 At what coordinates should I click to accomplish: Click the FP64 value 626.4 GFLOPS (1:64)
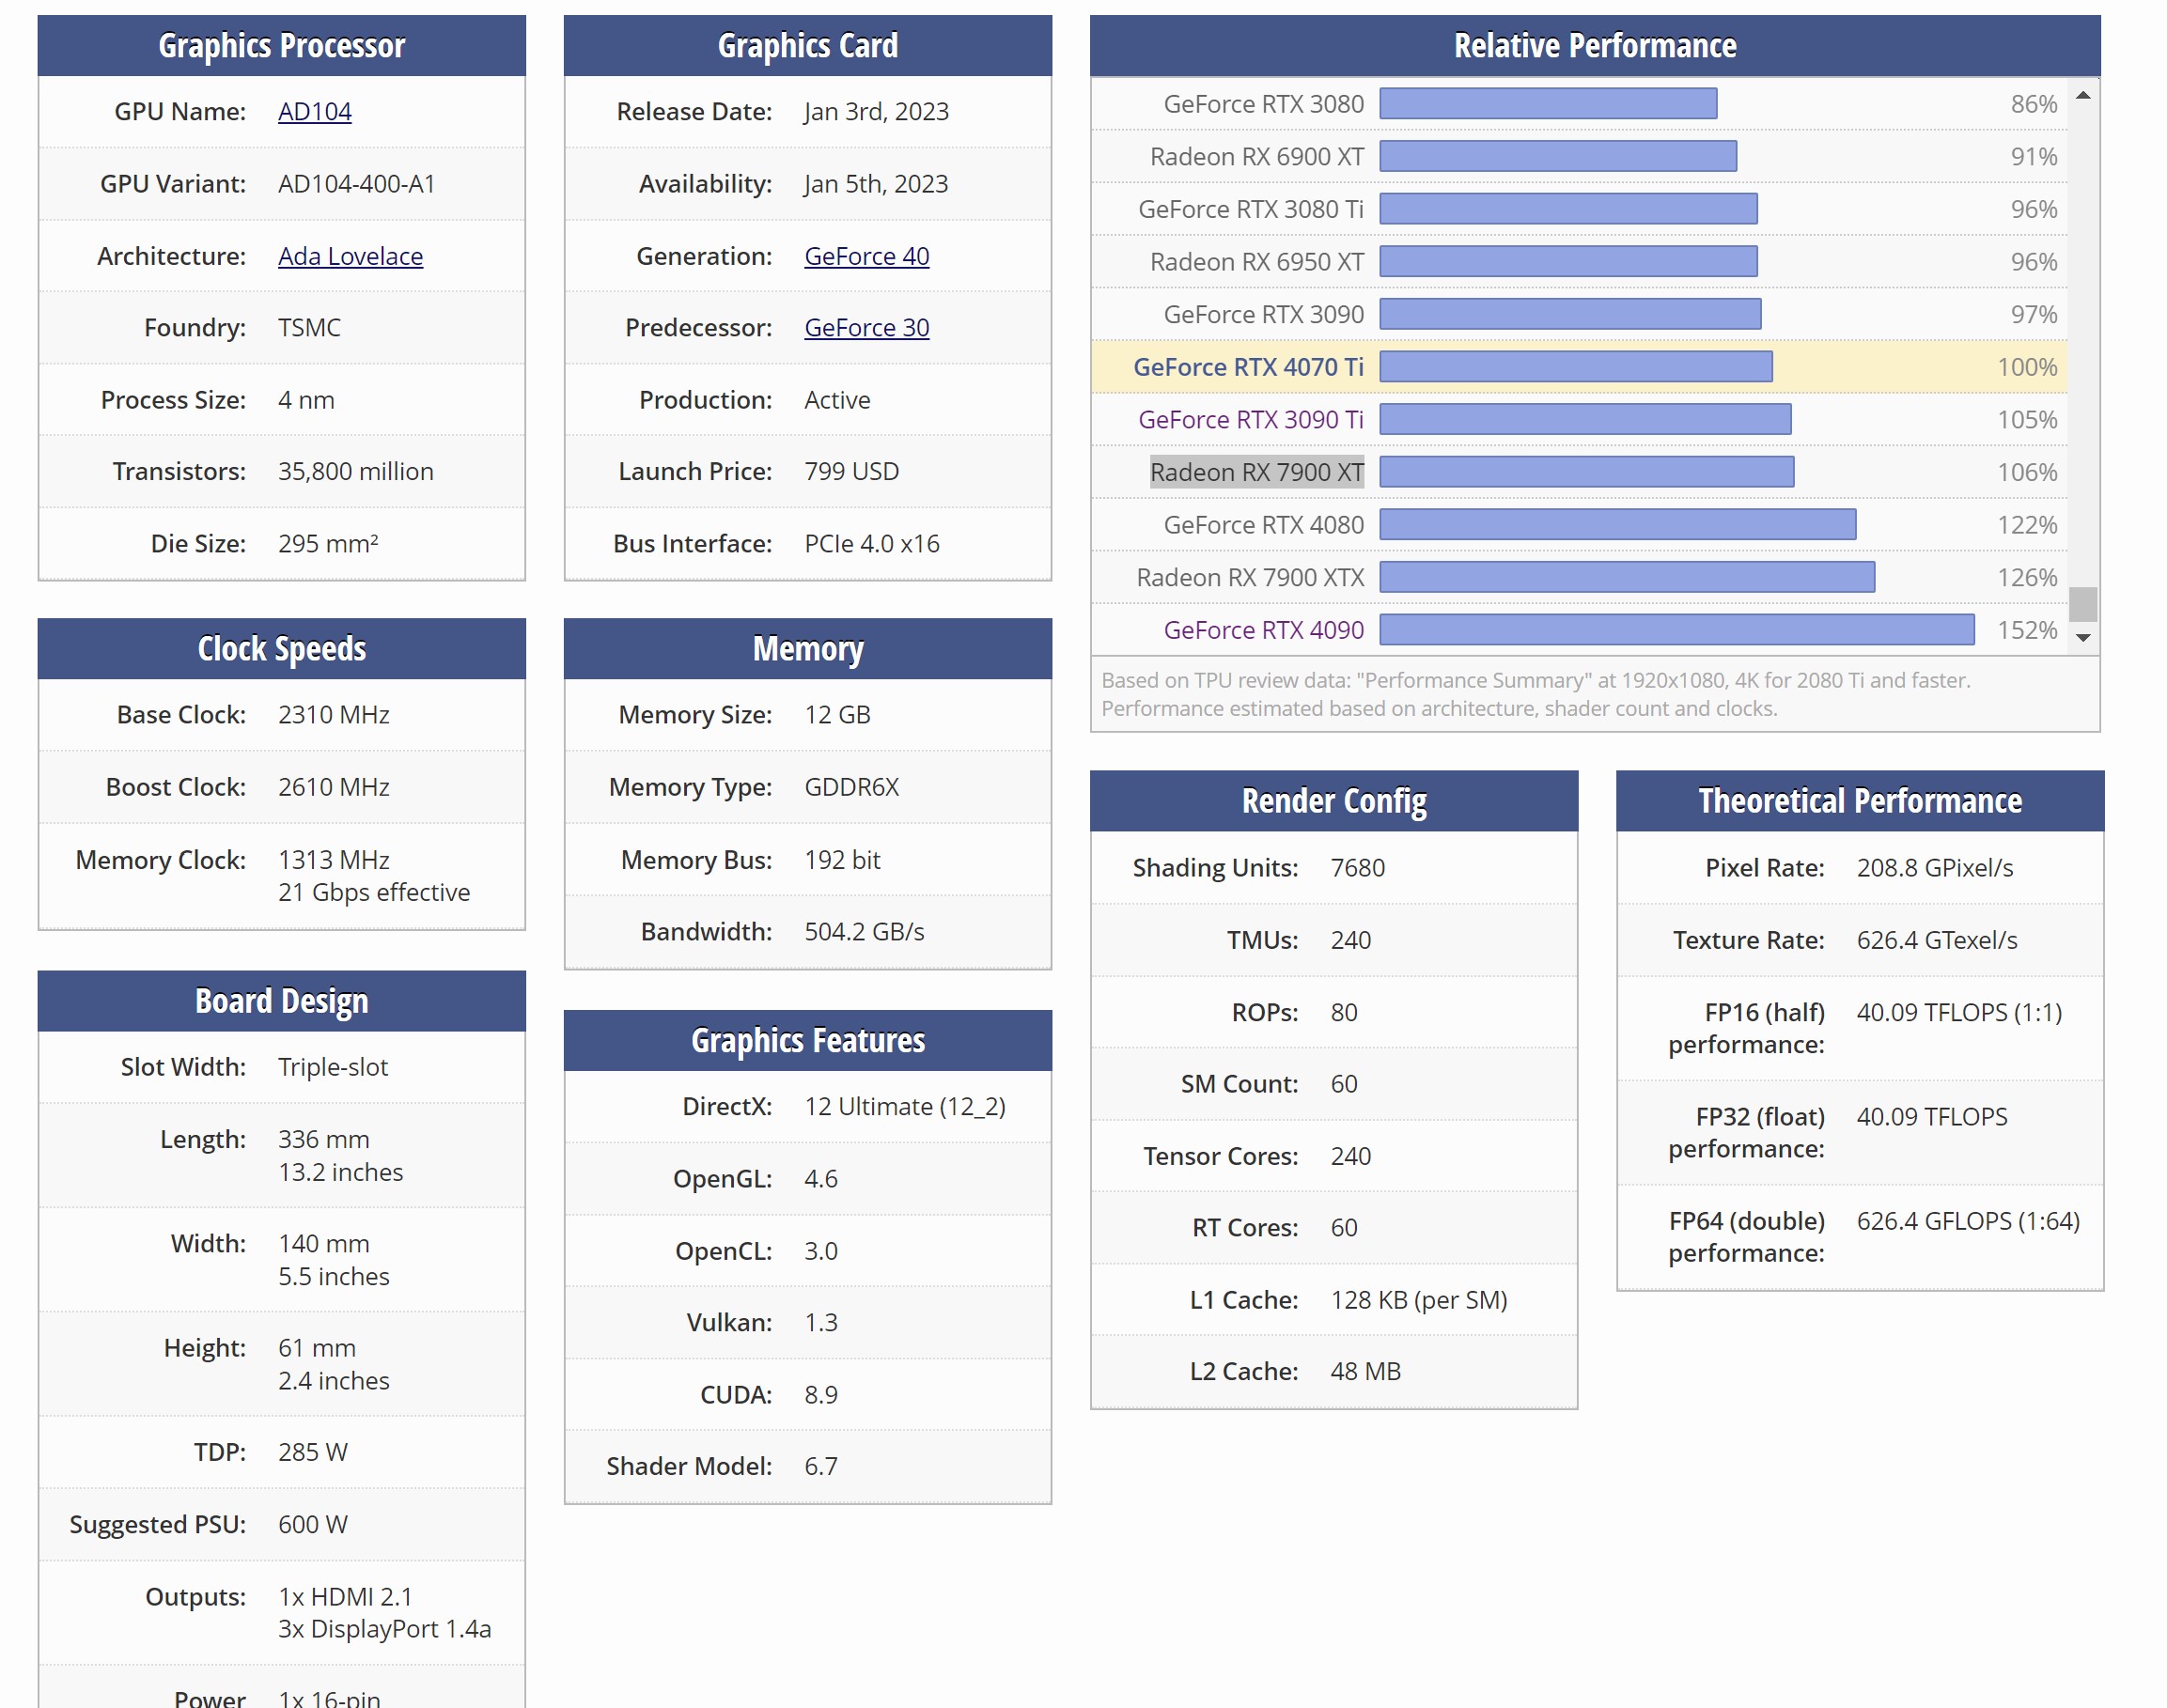pos(1967,1221)
